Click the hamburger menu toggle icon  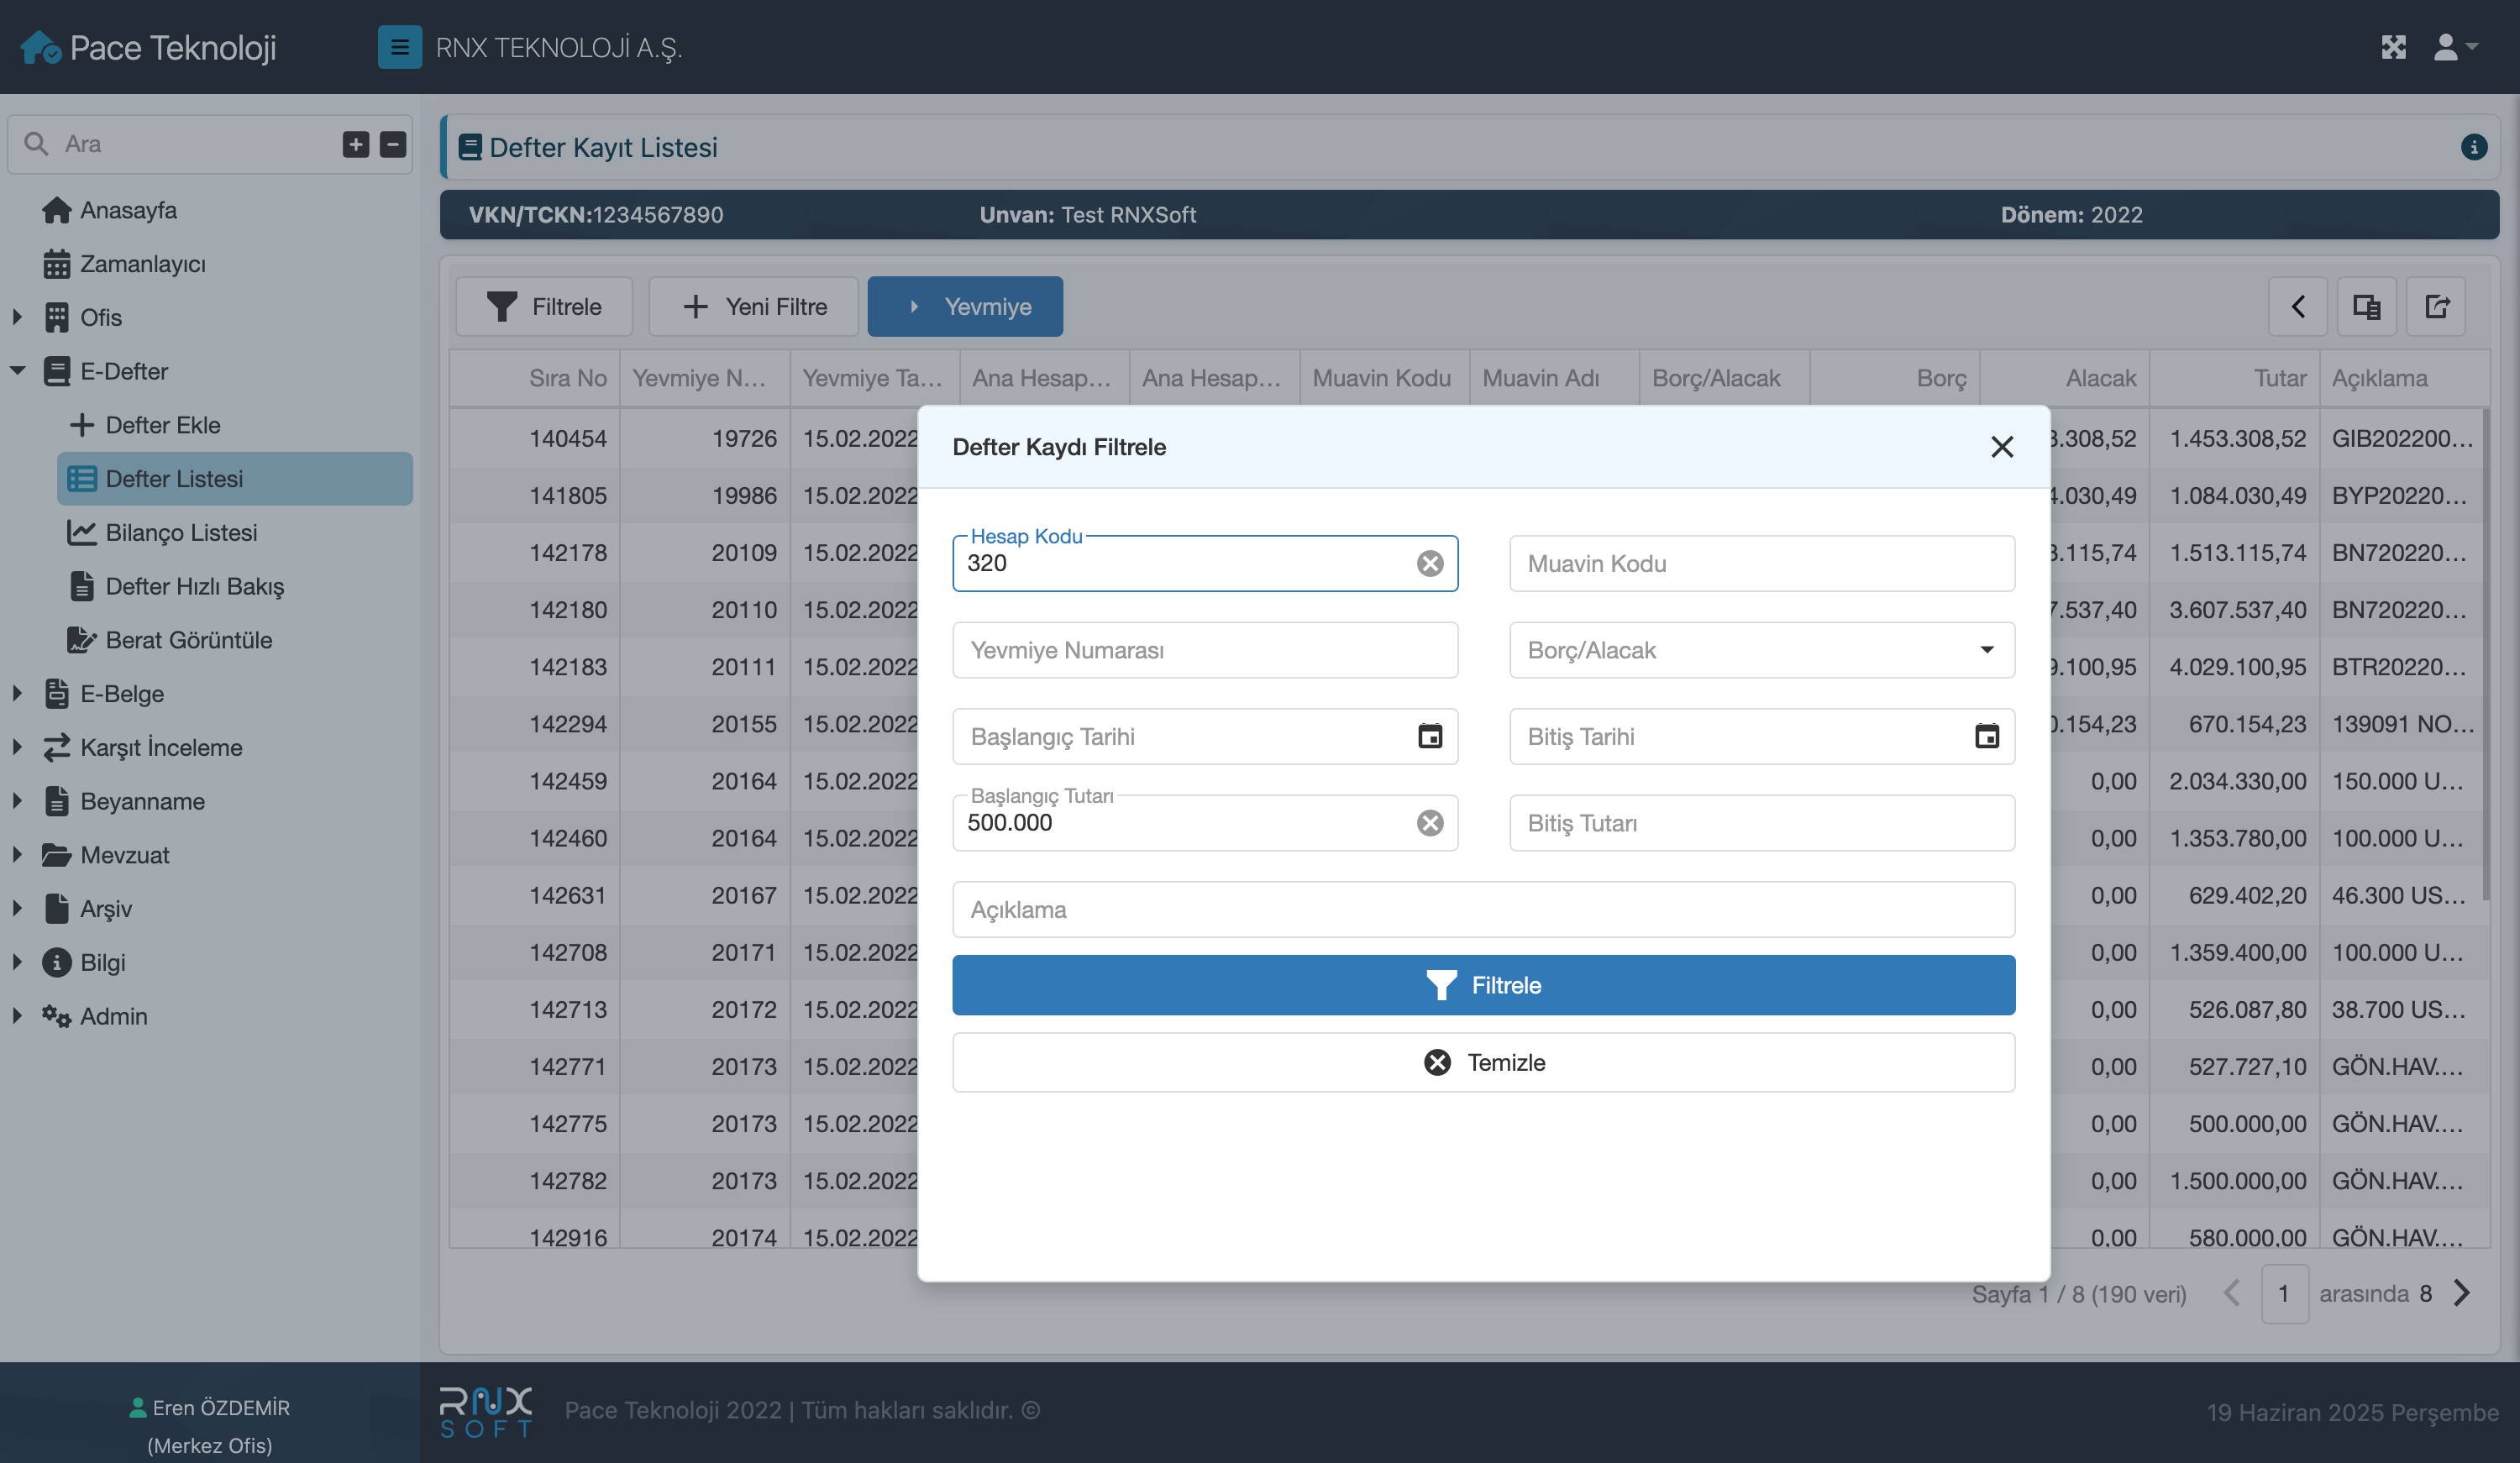pyautogui.click(x=399, y=47)
